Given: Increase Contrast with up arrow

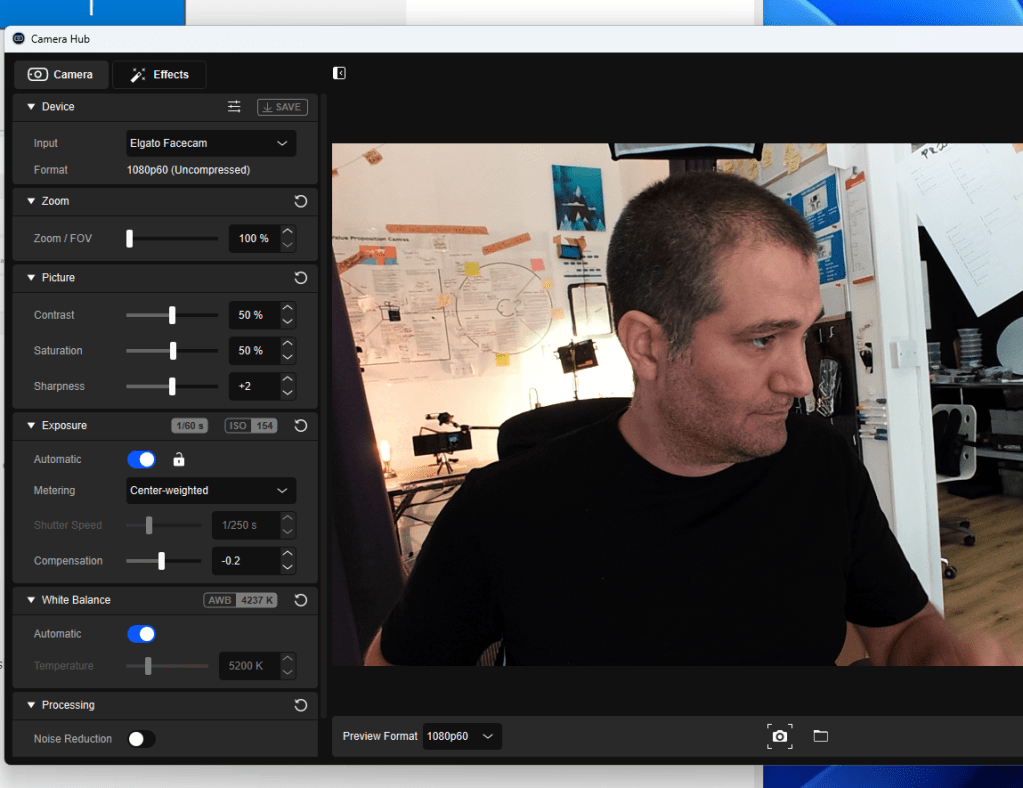Looking at the screenshot, I should coord(288,308).
